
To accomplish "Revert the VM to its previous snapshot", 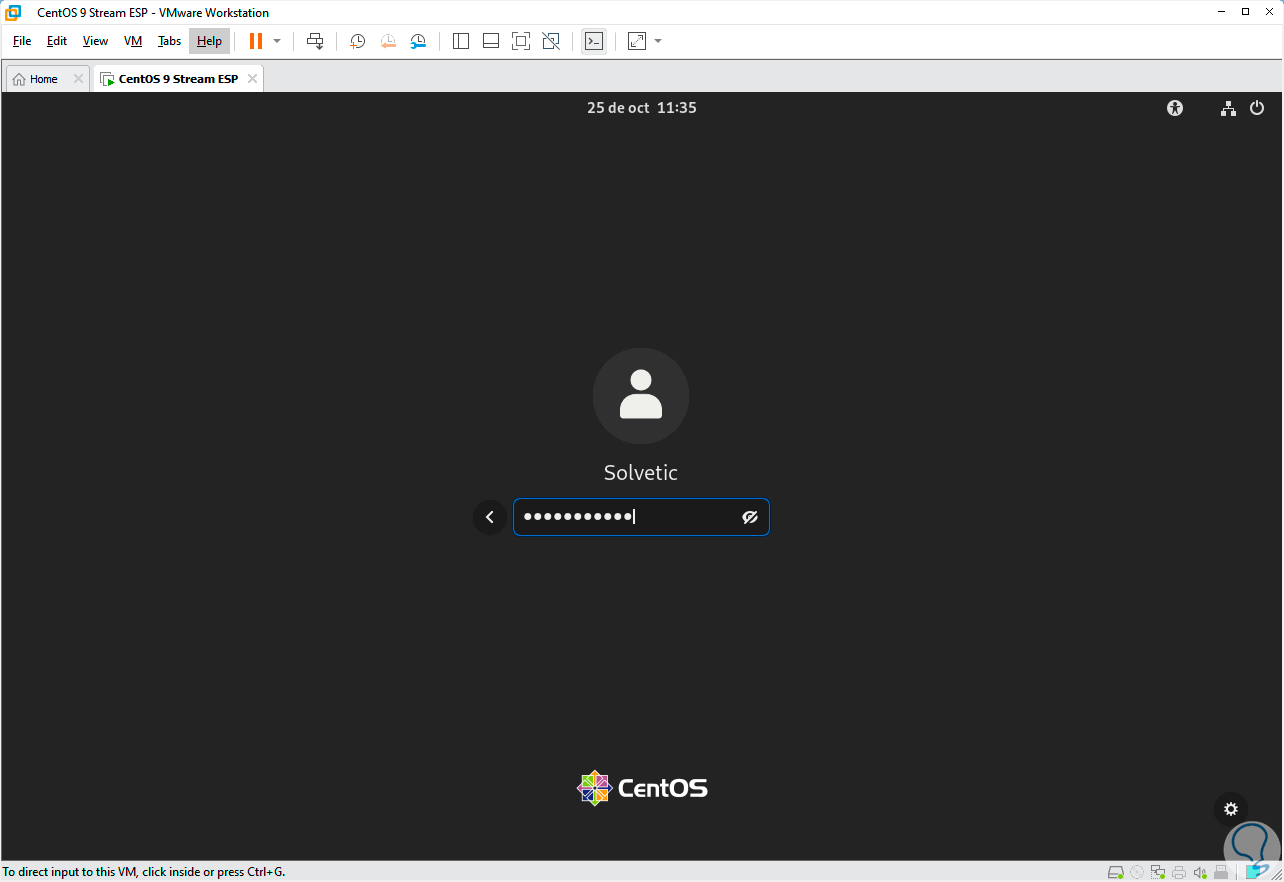I will pos(388,41).
